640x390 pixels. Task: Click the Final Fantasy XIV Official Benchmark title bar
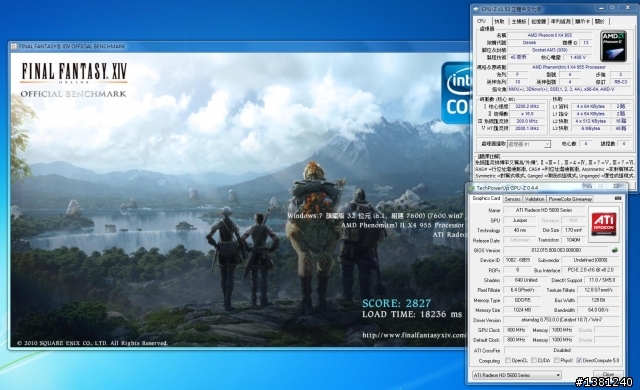(x=239, y=47)
